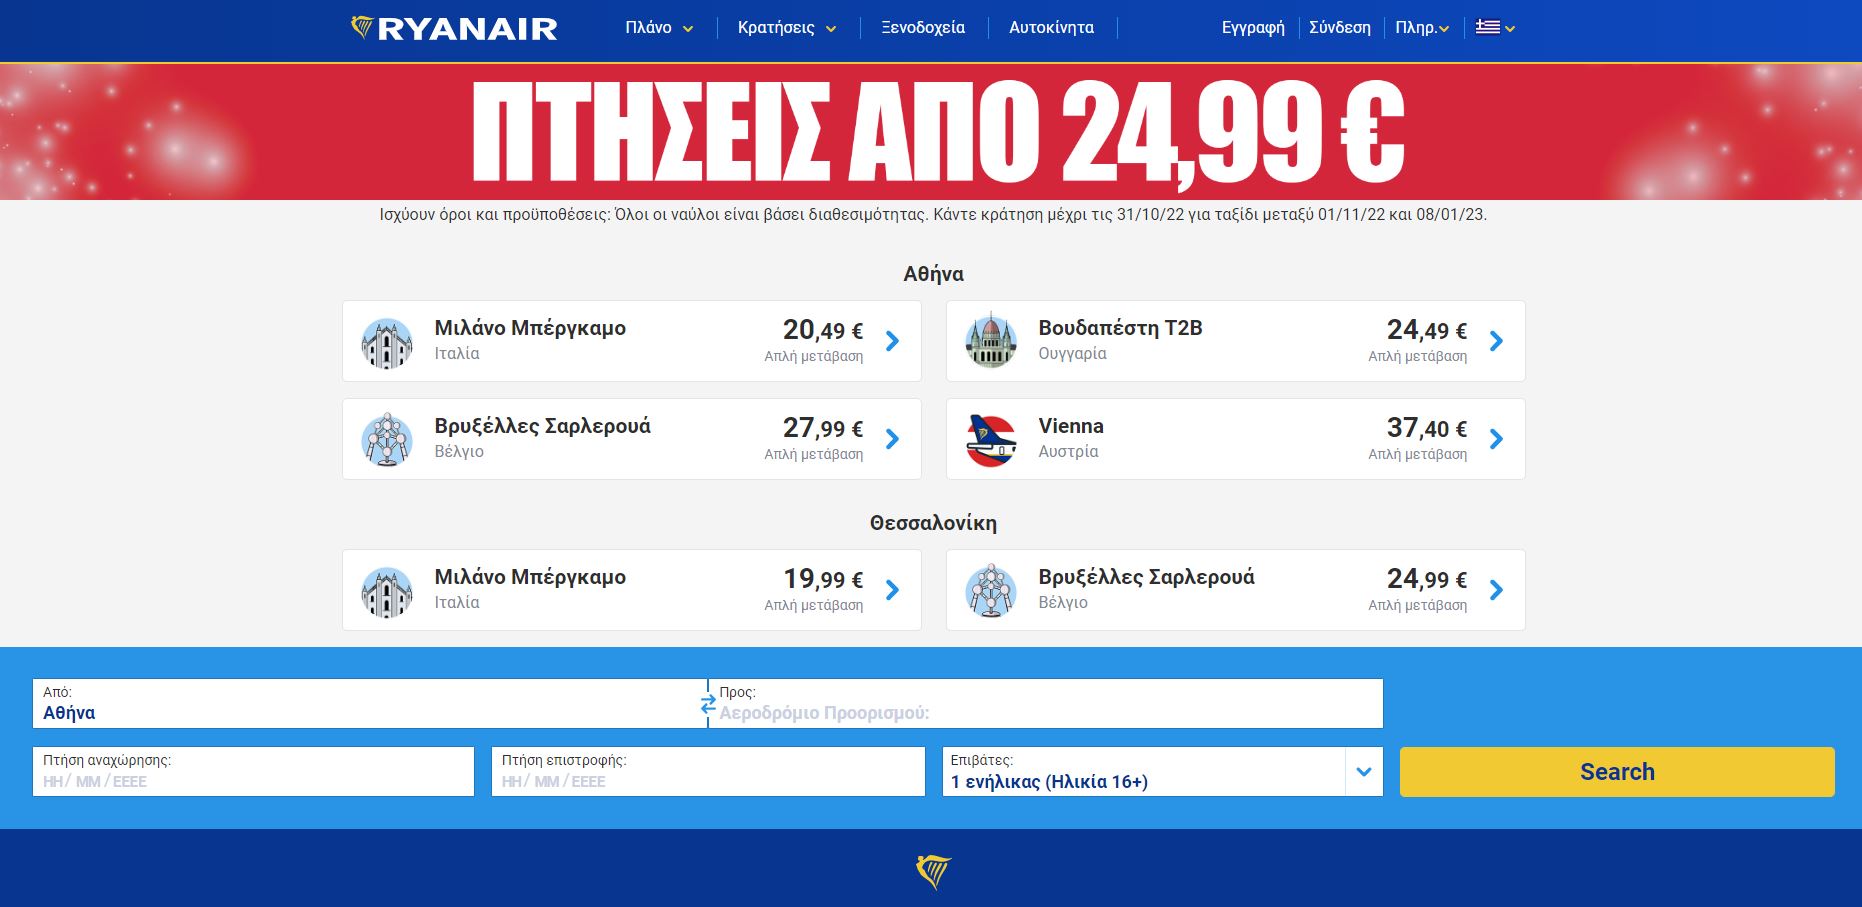Click the Από departure airport field
This screenshot has width=1862, height=907.
pos(369,703)
